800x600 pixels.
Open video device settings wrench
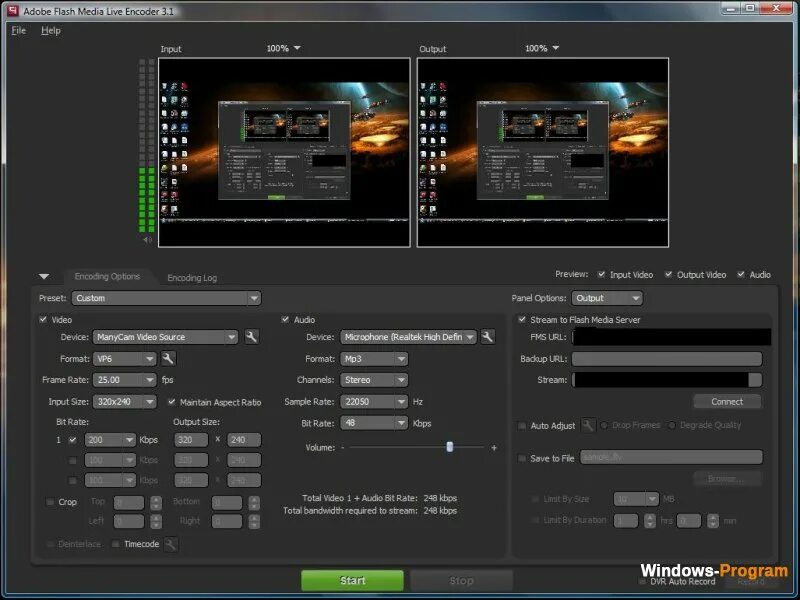click(x=252, y=337)
